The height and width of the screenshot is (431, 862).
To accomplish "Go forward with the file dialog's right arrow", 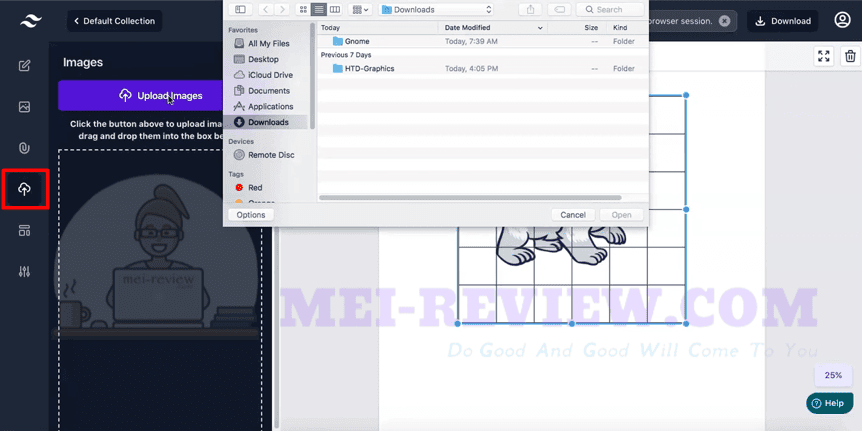I will click(282, 9).
